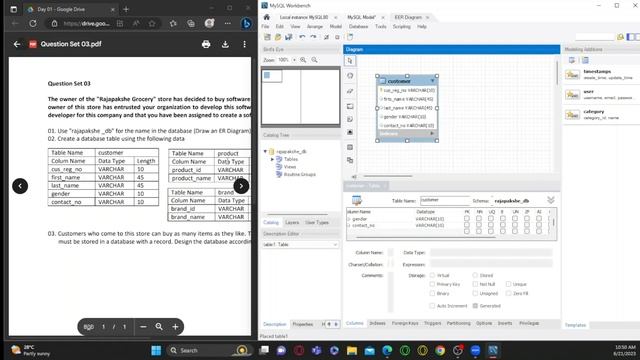Image resolution: width=640 pixels, height=360 pixels.
Task: Click the Table Name input field
Action: [444, 200]
